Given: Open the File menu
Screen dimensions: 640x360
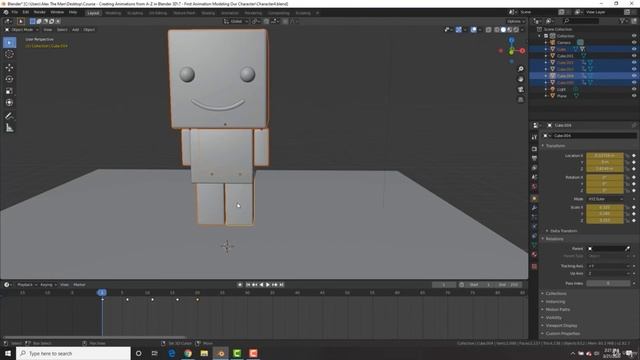Looking at the screenshot, I should tap(15, 12).
